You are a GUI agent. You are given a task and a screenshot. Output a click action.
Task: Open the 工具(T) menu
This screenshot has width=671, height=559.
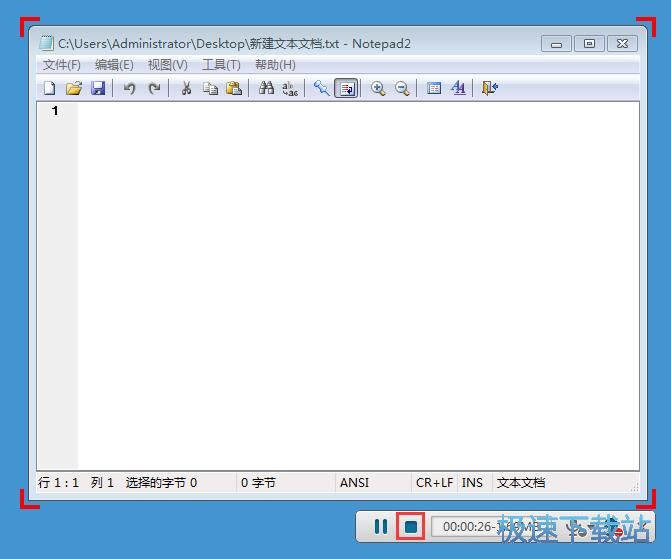221,65
